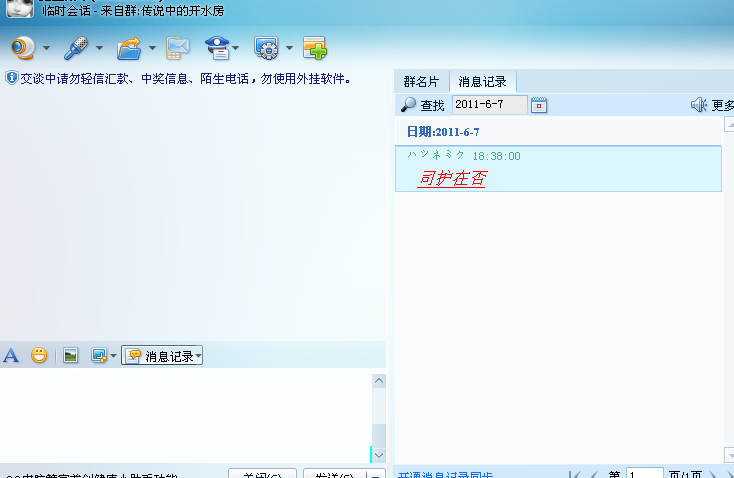734x478 pixels.
Task: Start a voice chat with the microphone icon
Action: (x=76, y=48)
